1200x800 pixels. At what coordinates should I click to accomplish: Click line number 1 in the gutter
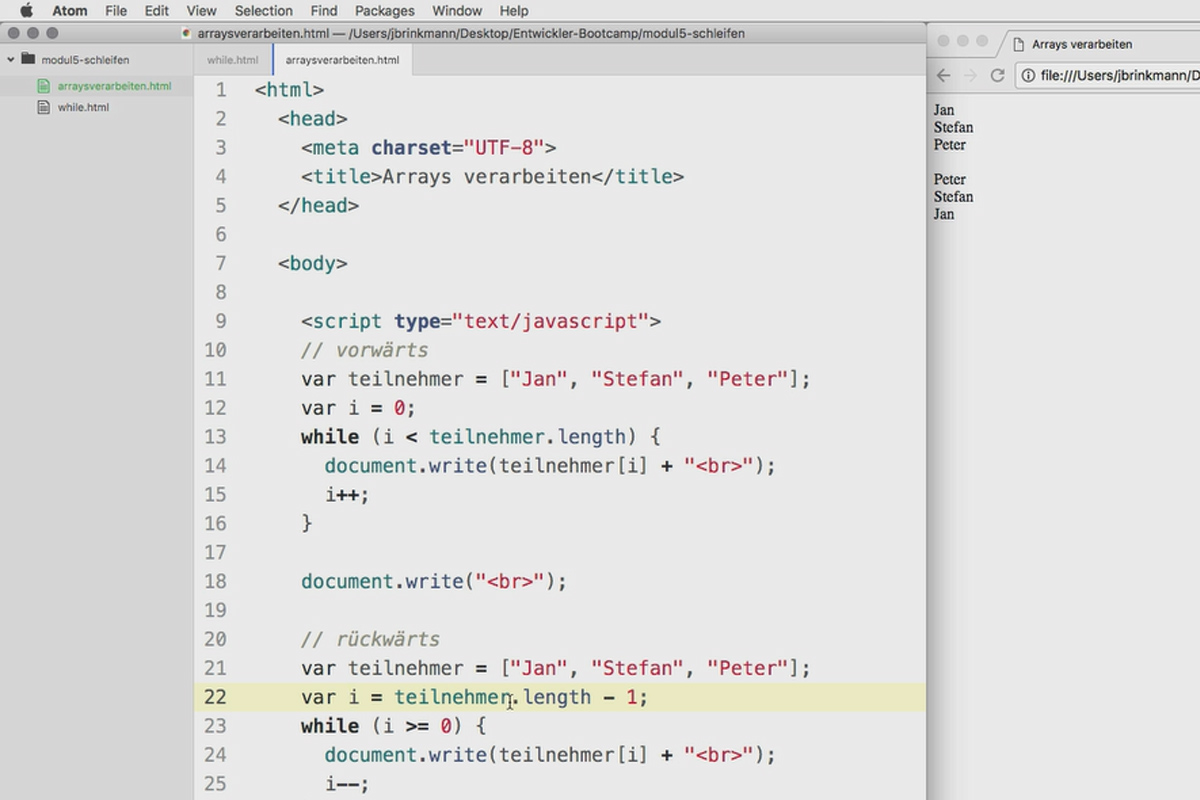click(221, 90)
